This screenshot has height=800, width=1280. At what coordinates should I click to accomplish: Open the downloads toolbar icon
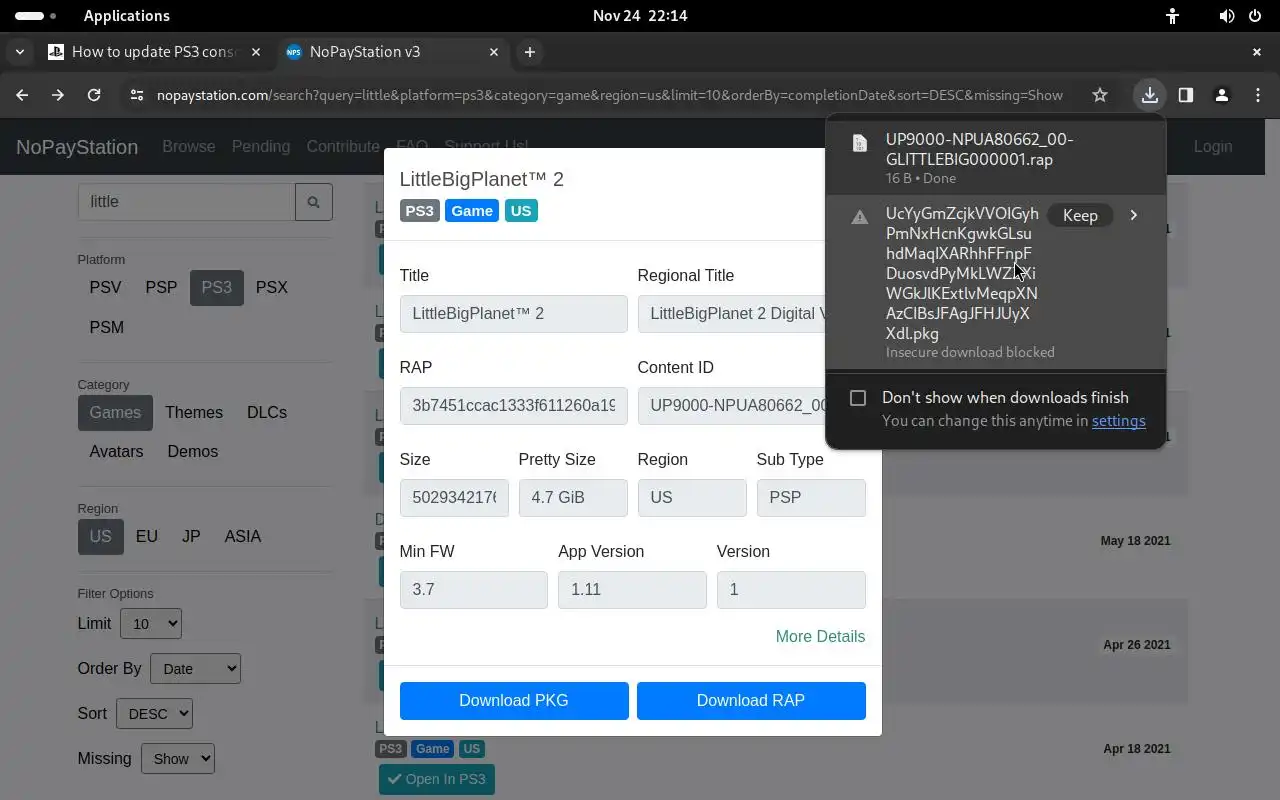click(1150, 95)
